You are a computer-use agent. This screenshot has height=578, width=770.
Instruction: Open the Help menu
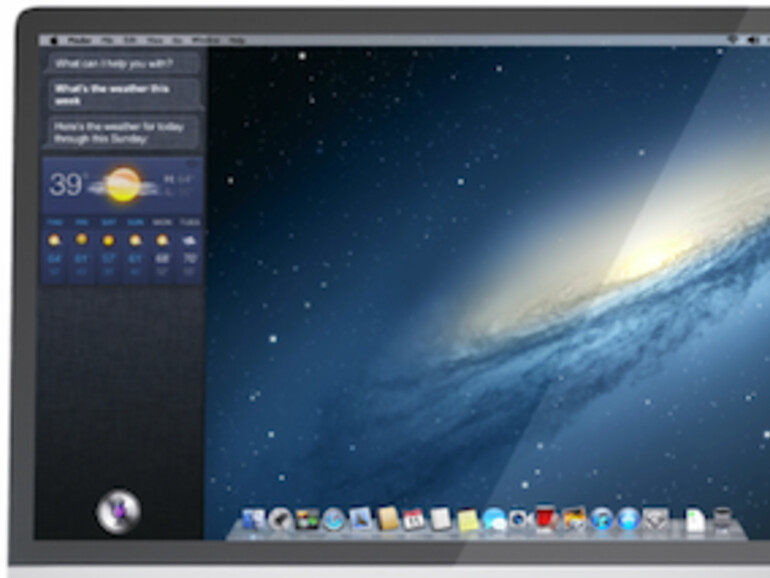pos(237,40)
